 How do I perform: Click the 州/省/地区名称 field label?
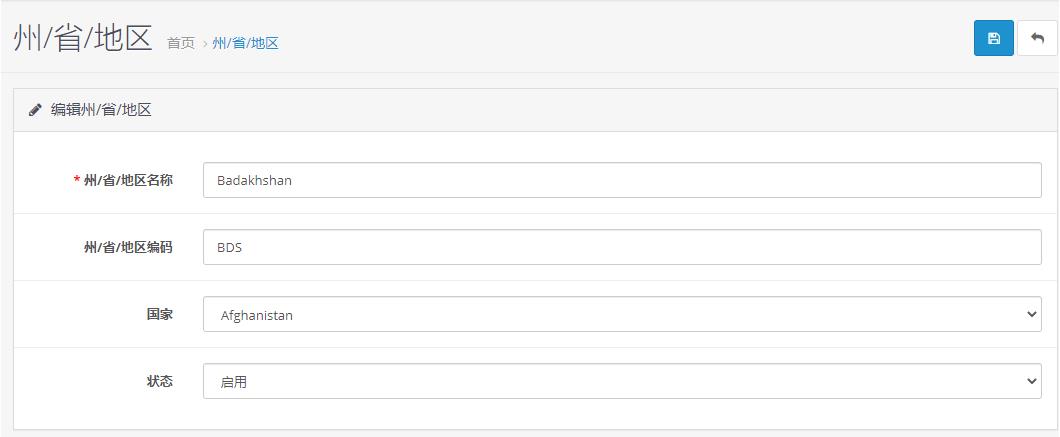(128, 180)
